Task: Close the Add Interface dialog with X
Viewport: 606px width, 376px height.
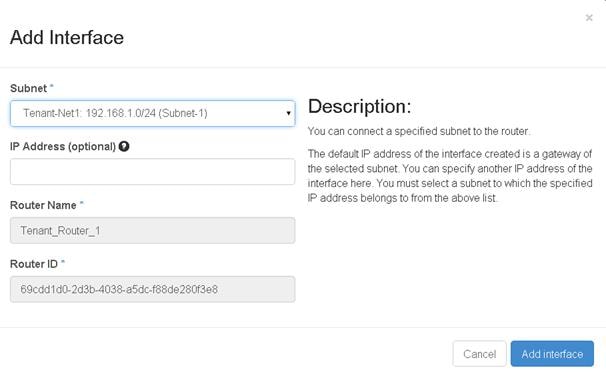Action: pyautogui.click(x=589, y=18)
